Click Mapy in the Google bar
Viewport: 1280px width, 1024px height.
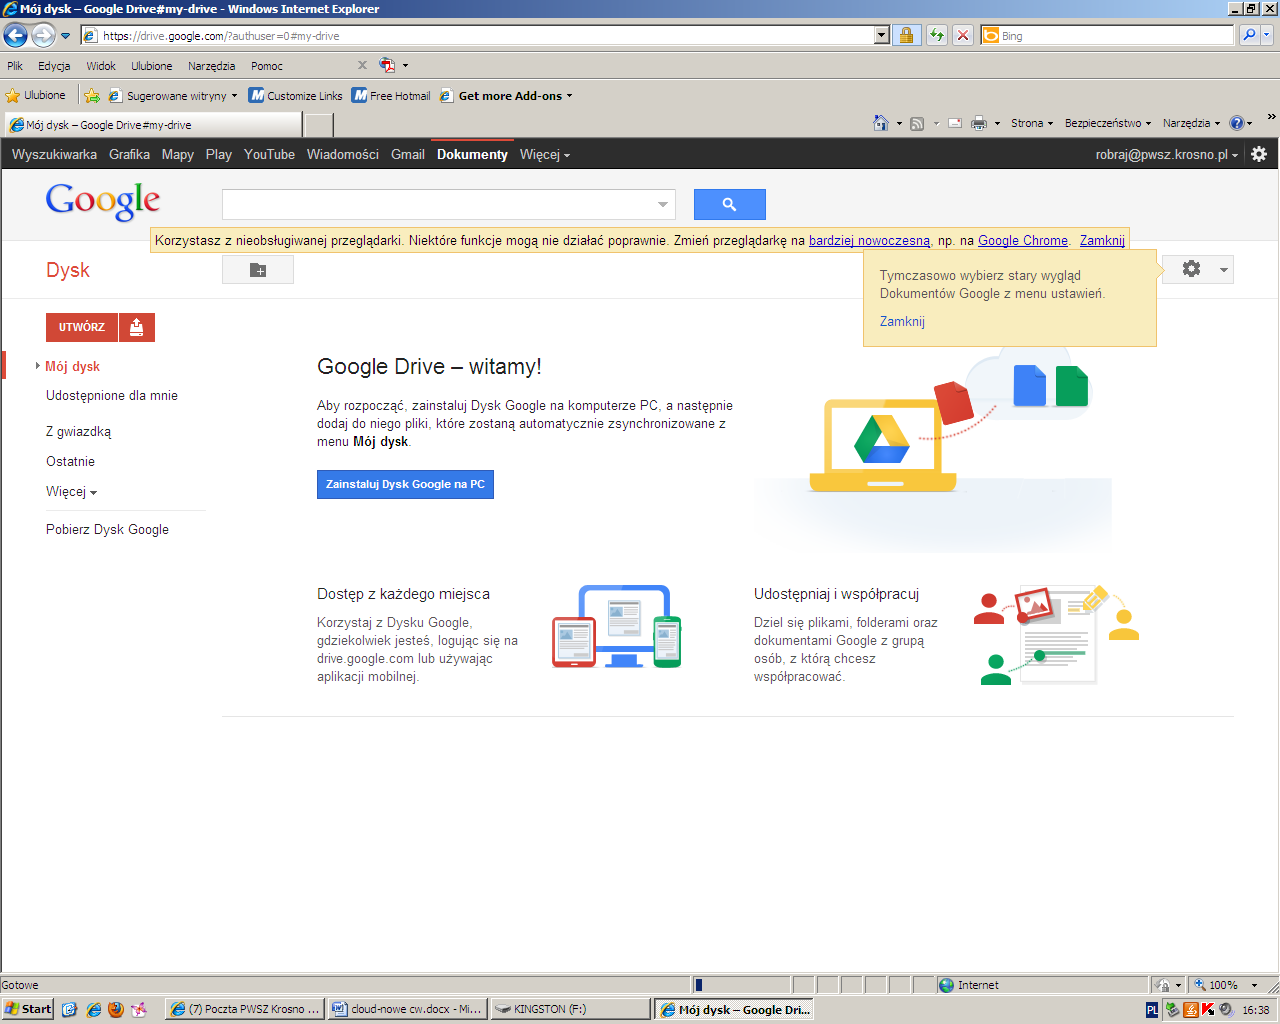(177, 154)
